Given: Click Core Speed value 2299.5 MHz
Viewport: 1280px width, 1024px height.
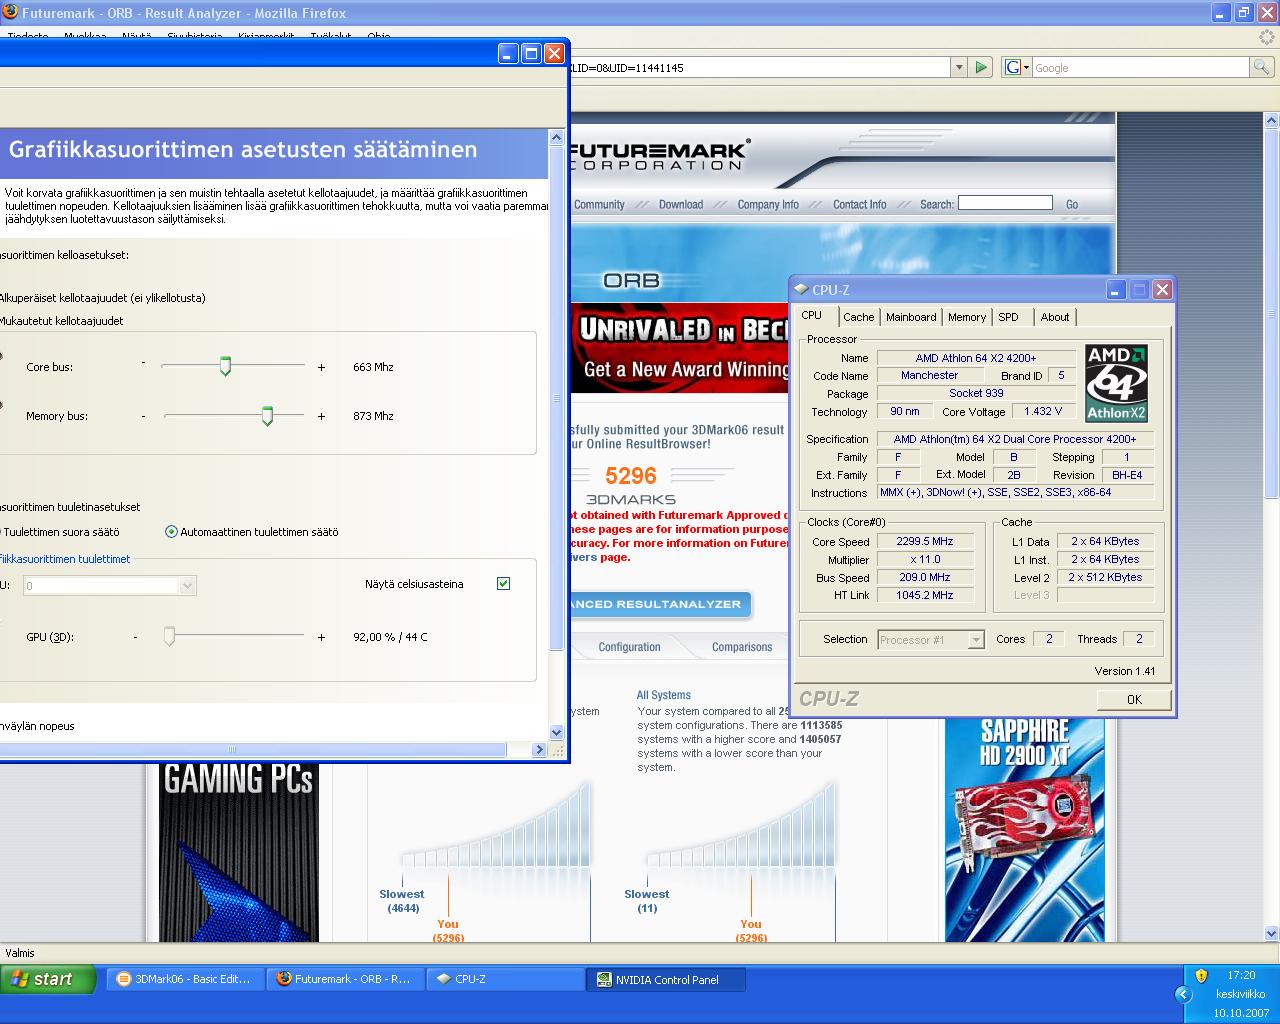Looking at the screenshot, I should [x=925, y=541].
